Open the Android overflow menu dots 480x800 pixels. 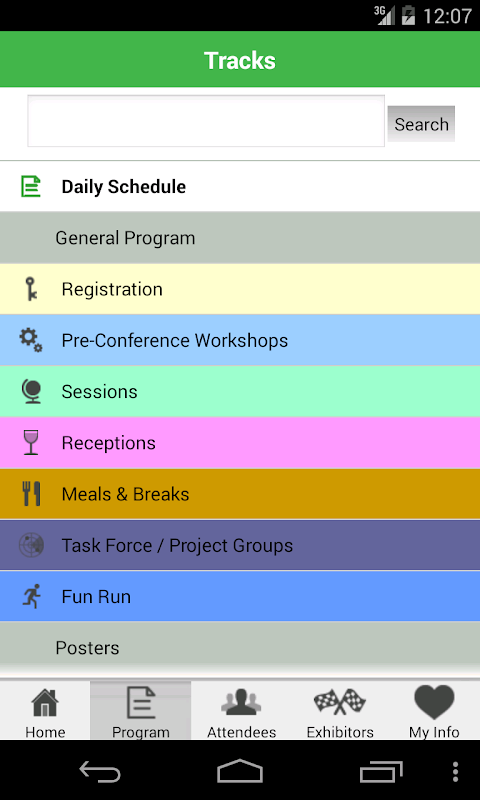(x=456, y=771)
